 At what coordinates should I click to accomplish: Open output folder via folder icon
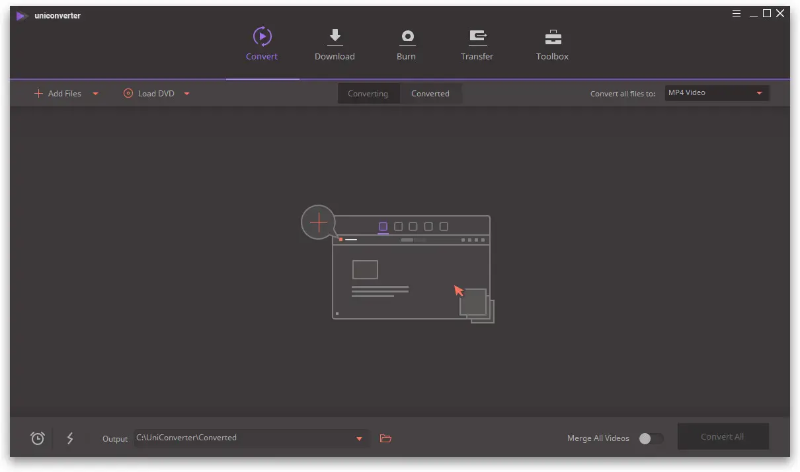pos(386,438)
